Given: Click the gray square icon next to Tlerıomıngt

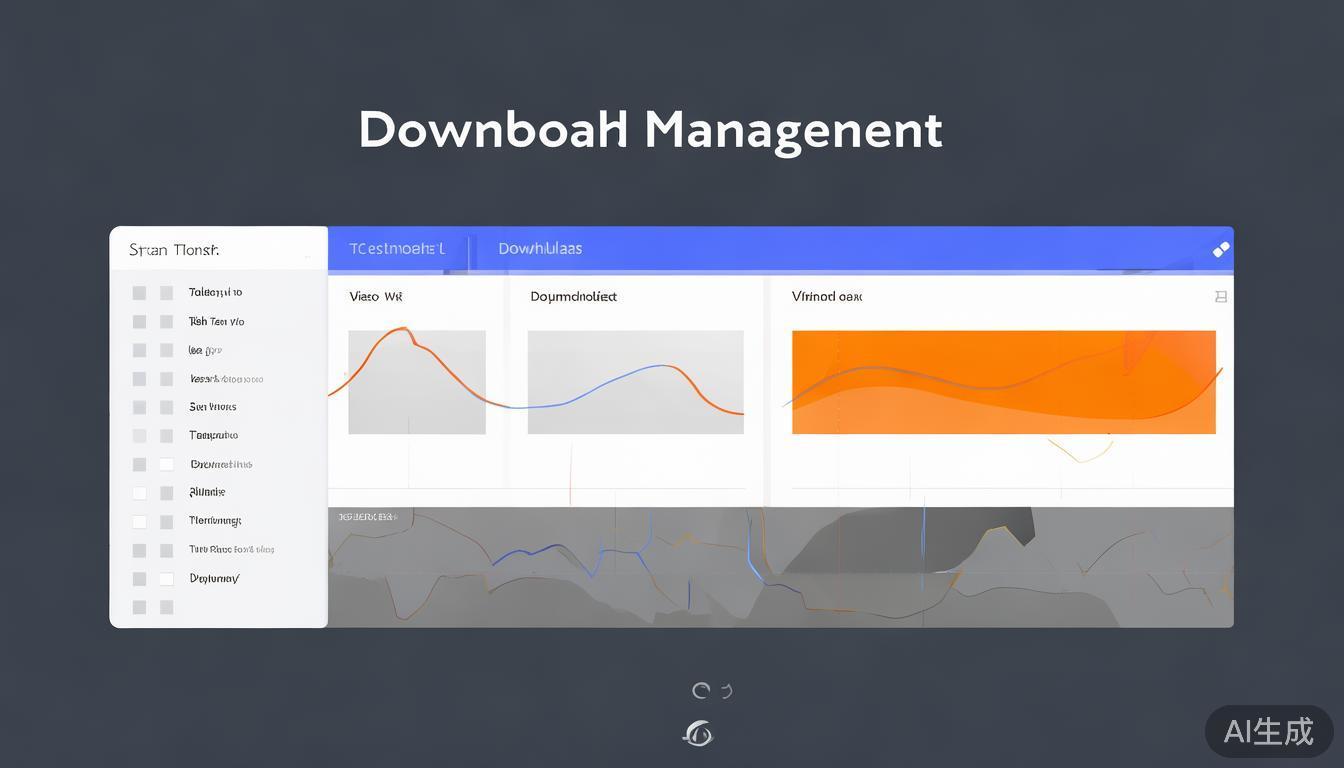Looking at the screenshot, I should pyautogui.click(x=166, y=521).
